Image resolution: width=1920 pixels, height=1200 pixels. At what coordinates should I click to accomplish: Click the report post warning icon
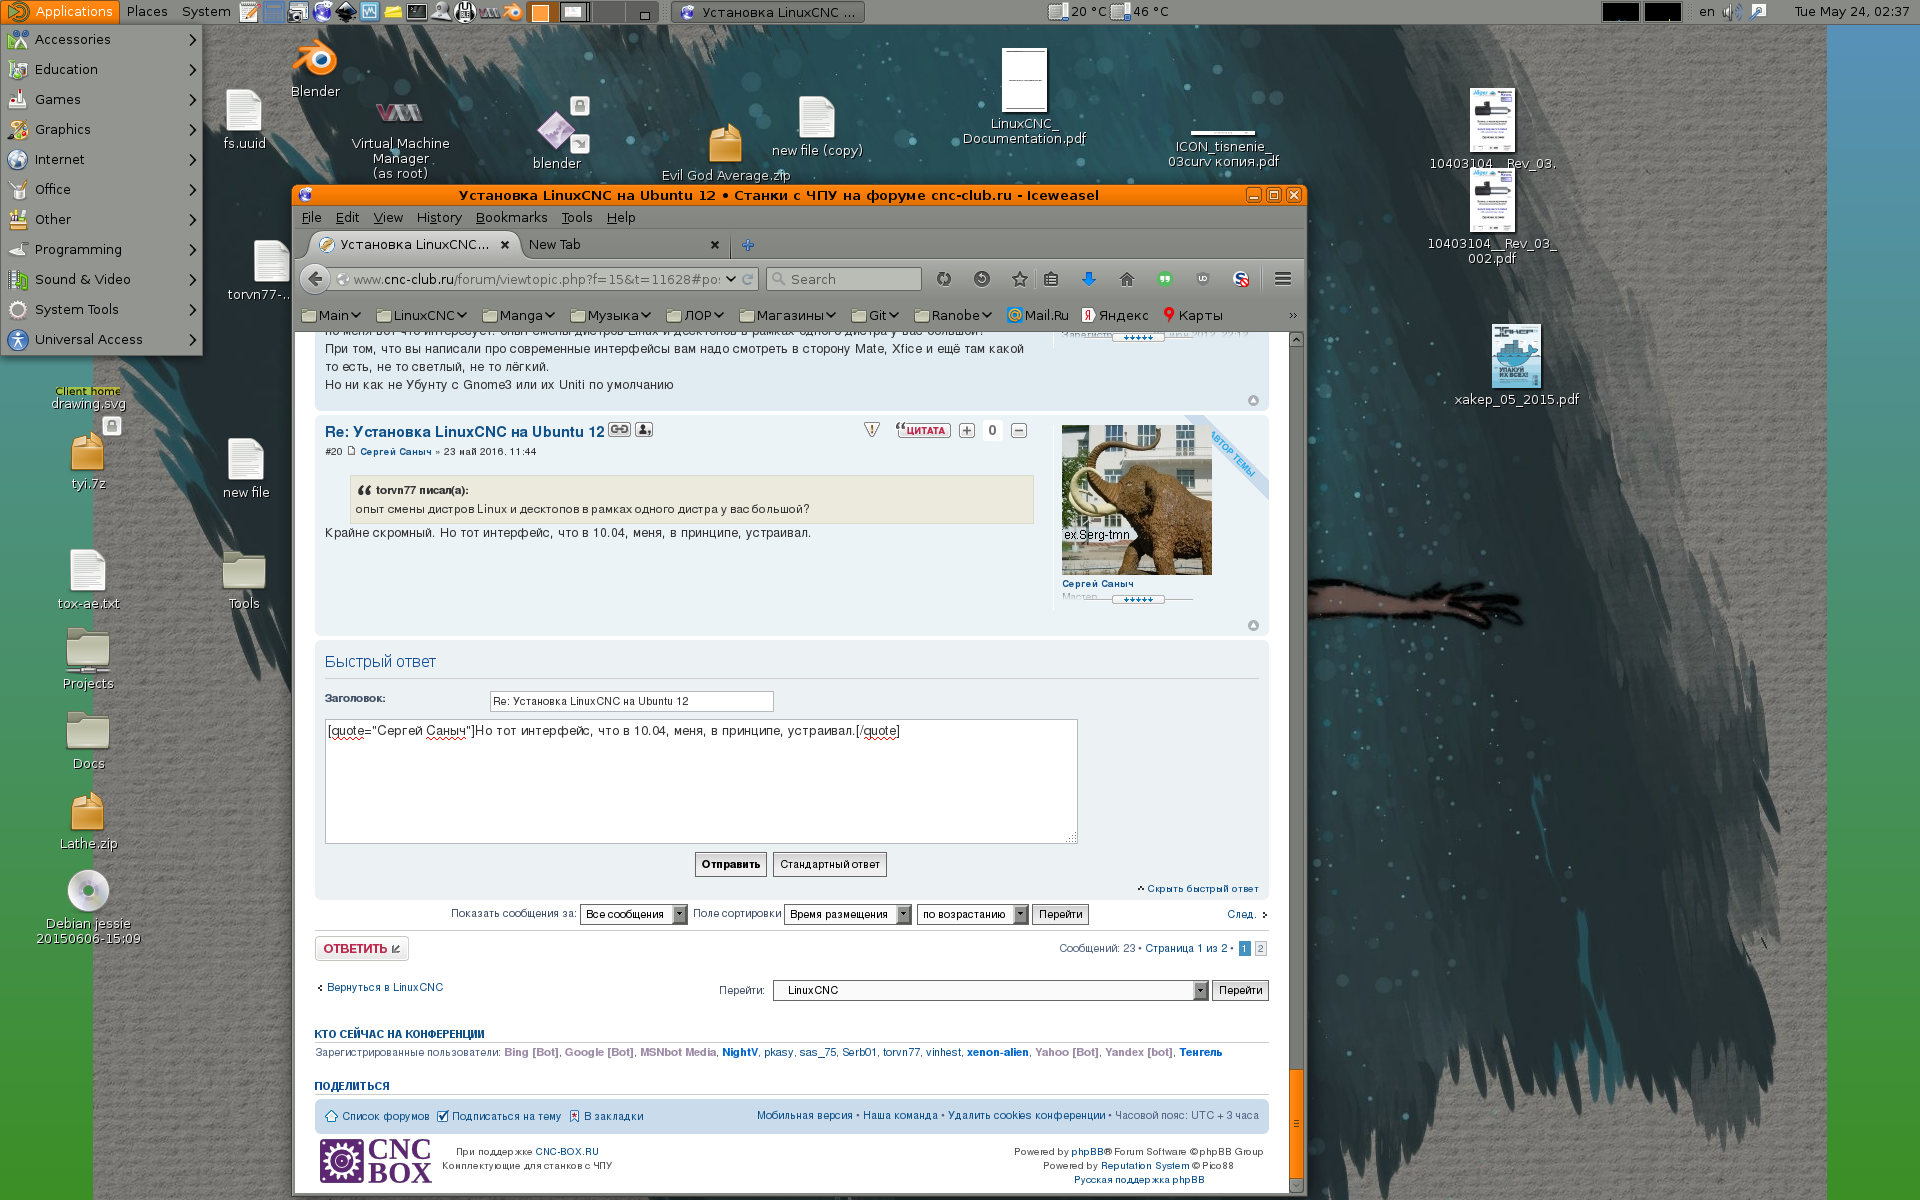point(872,430)
